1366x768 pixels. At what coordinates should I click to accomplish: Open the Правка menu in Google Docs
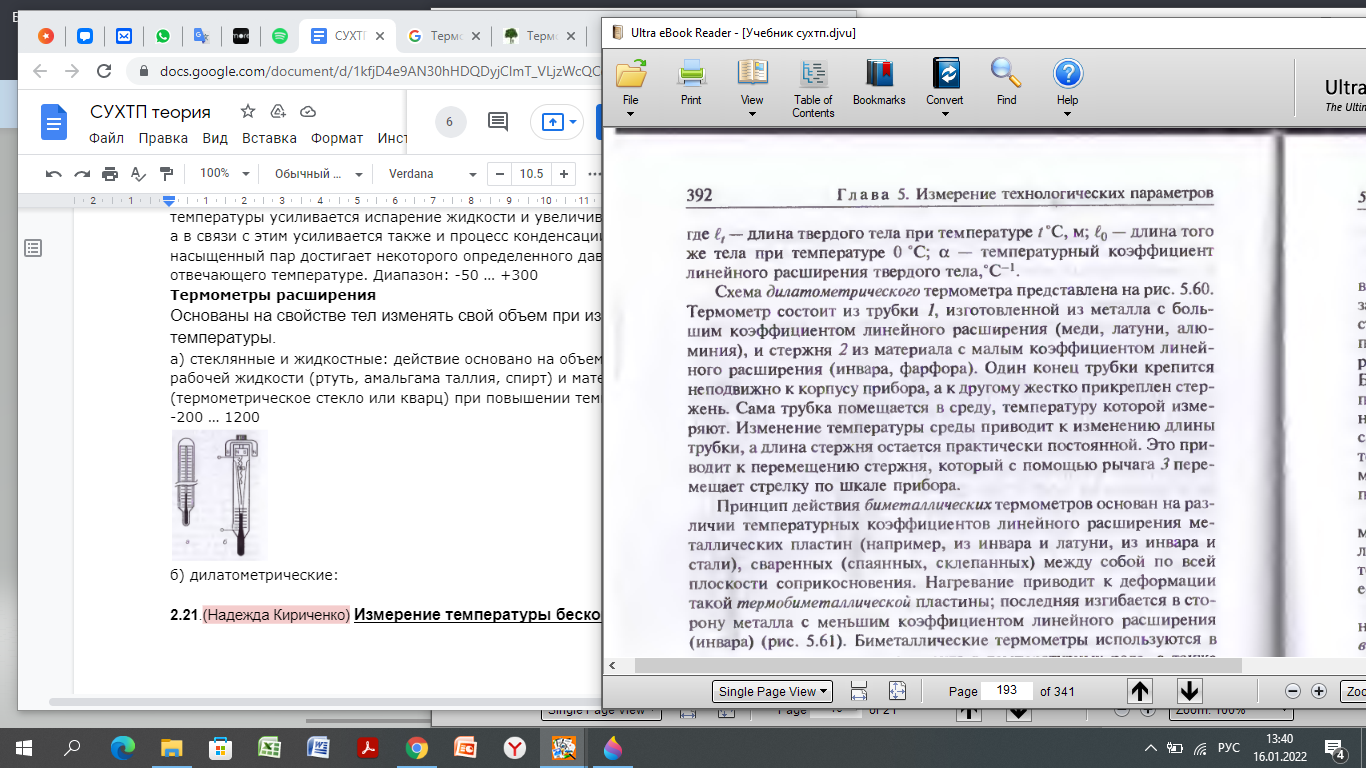click(163, 138)
